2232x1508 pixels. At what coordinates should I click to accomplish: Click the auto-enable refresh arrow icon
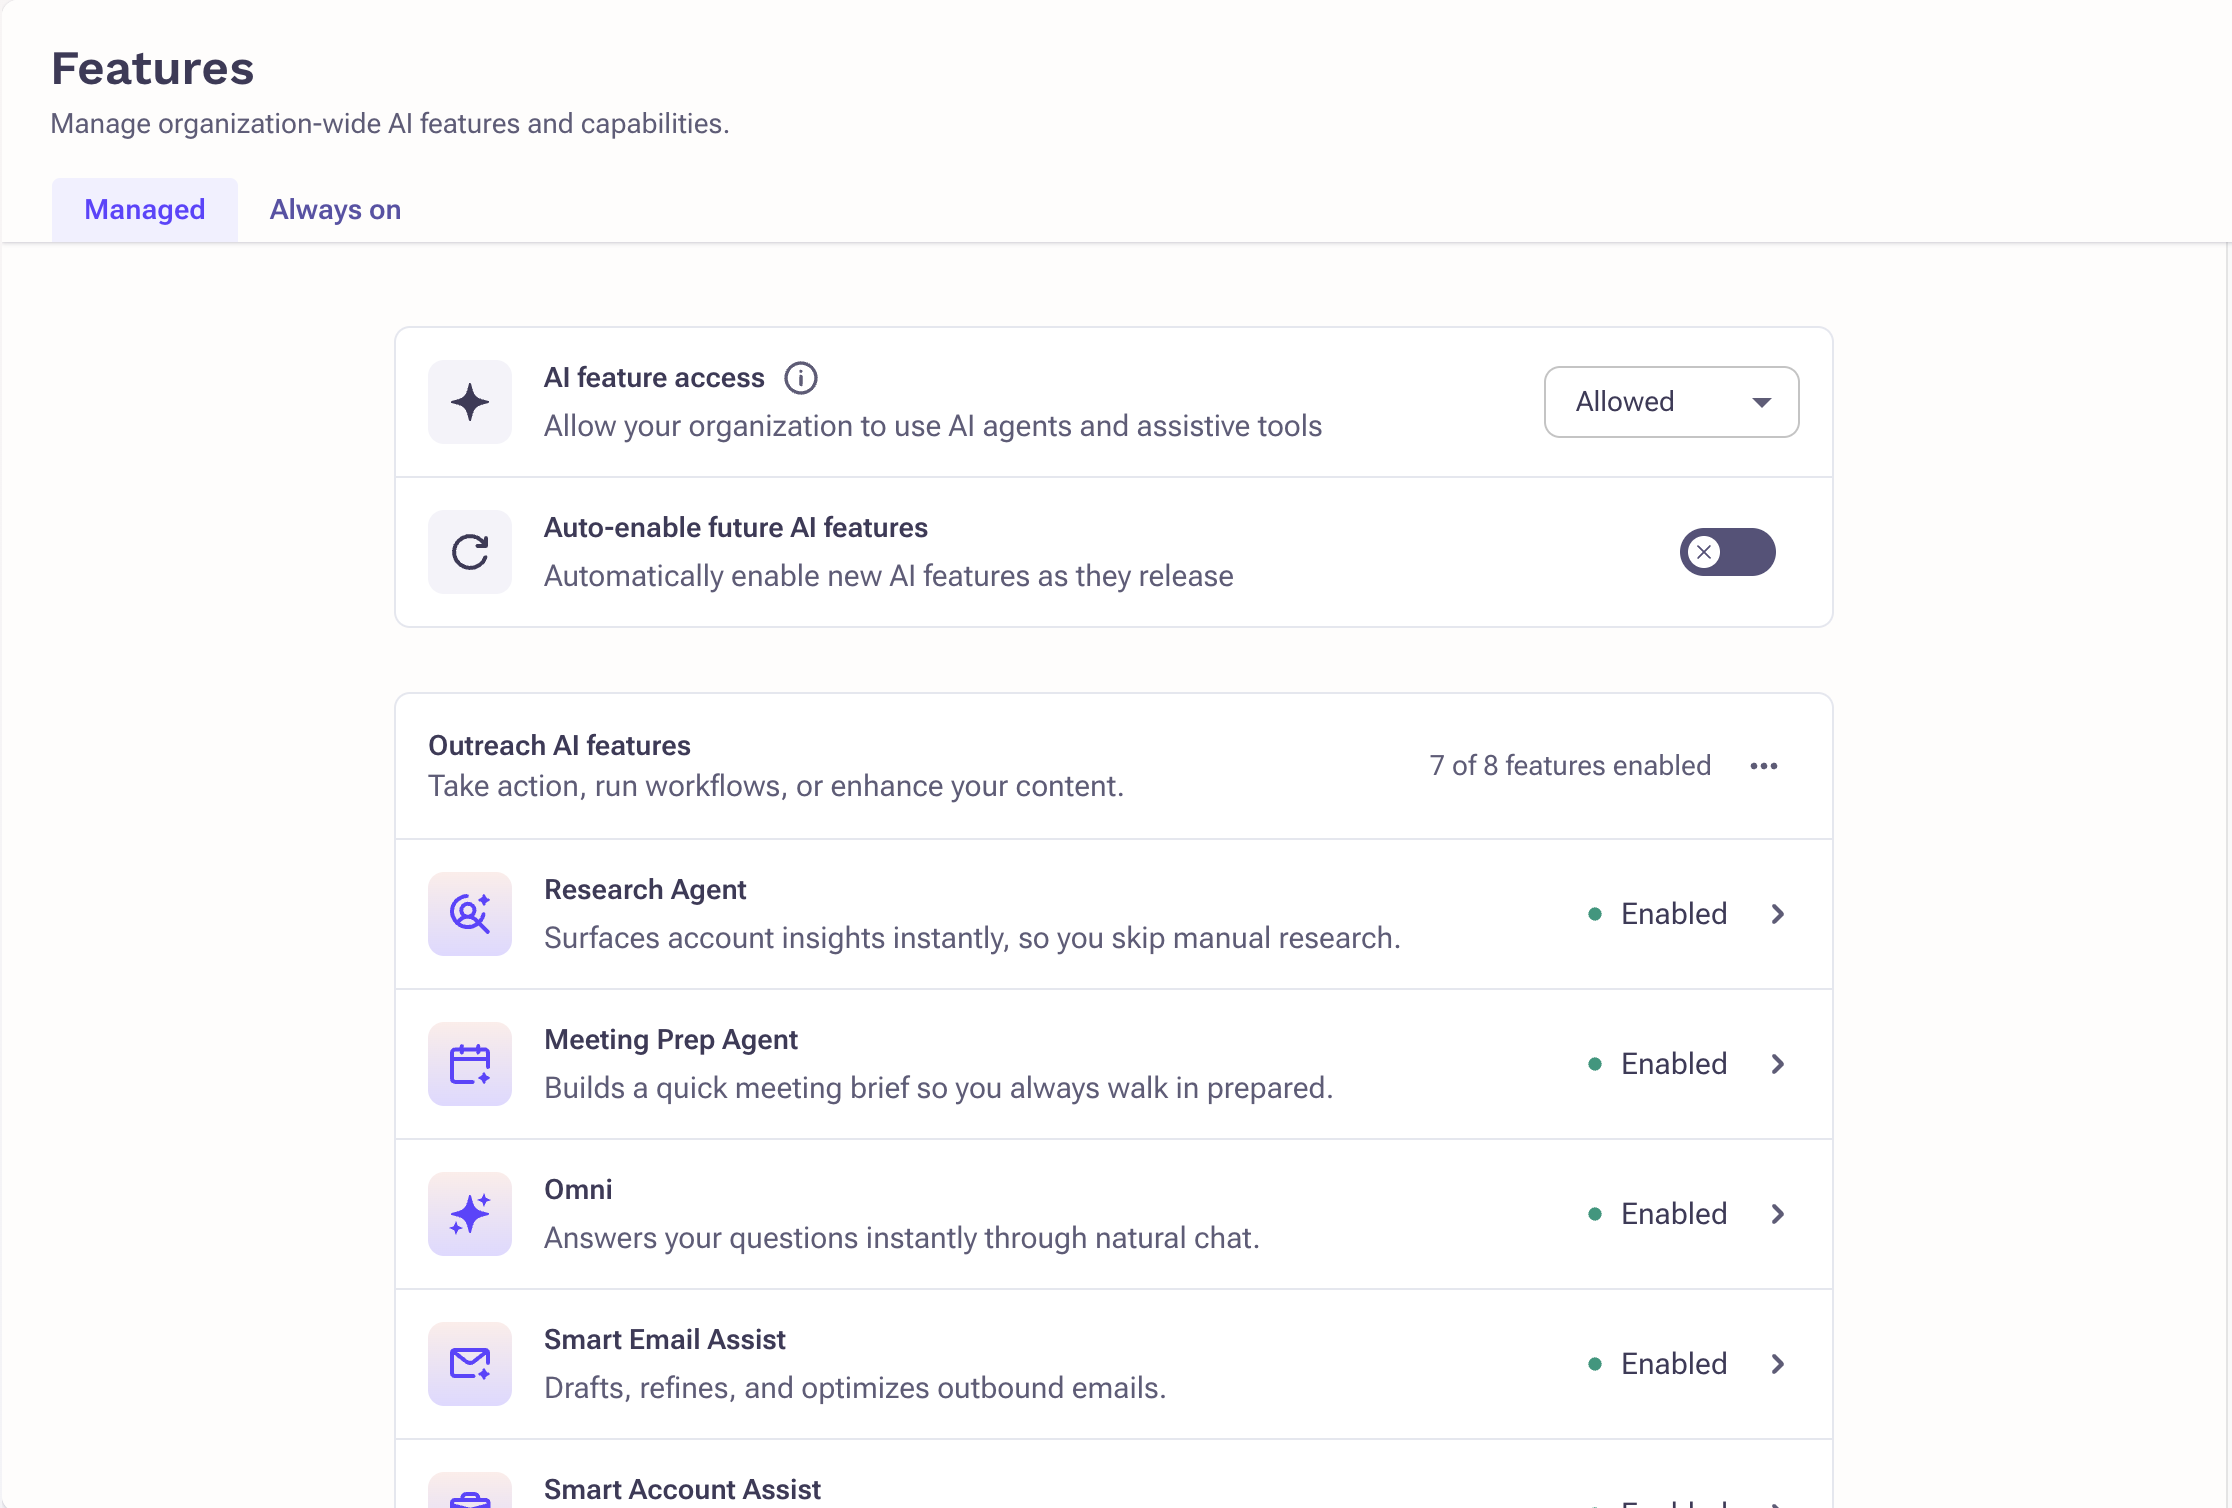(469, 552)
